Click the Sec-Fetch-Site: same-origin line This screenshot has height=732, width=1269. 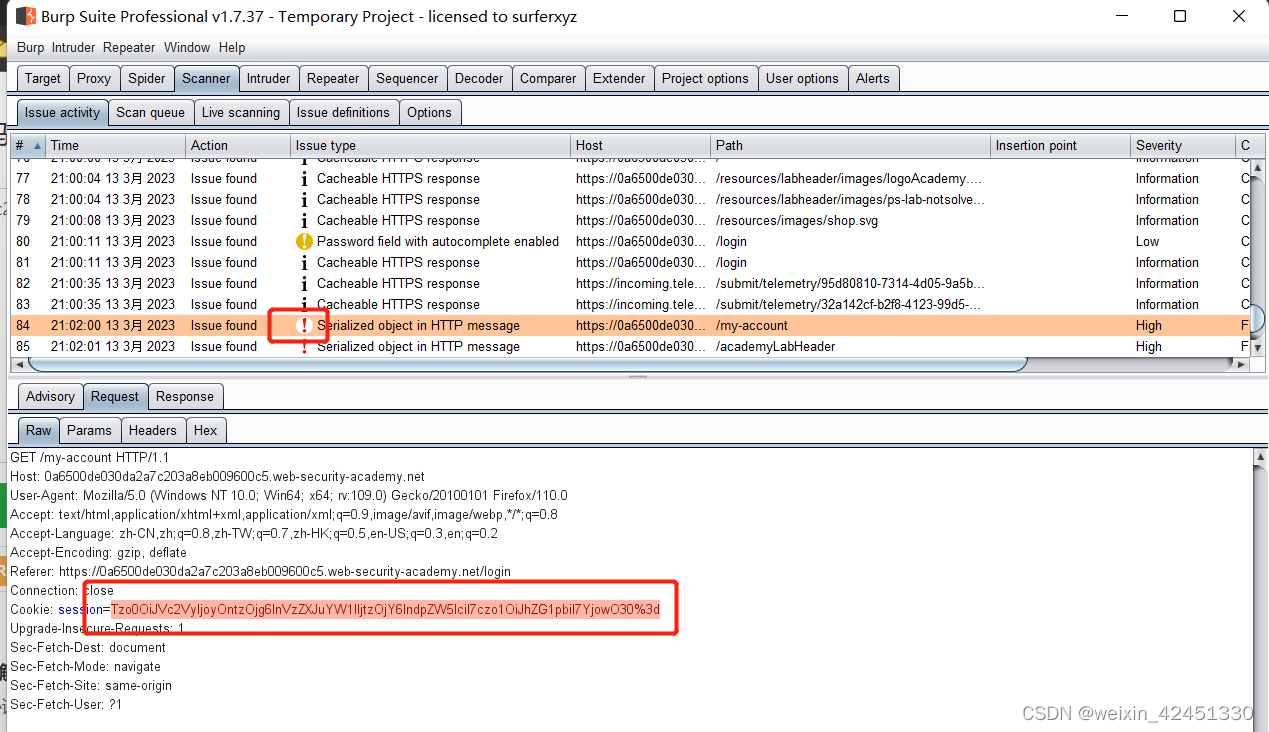click(91, 686)
